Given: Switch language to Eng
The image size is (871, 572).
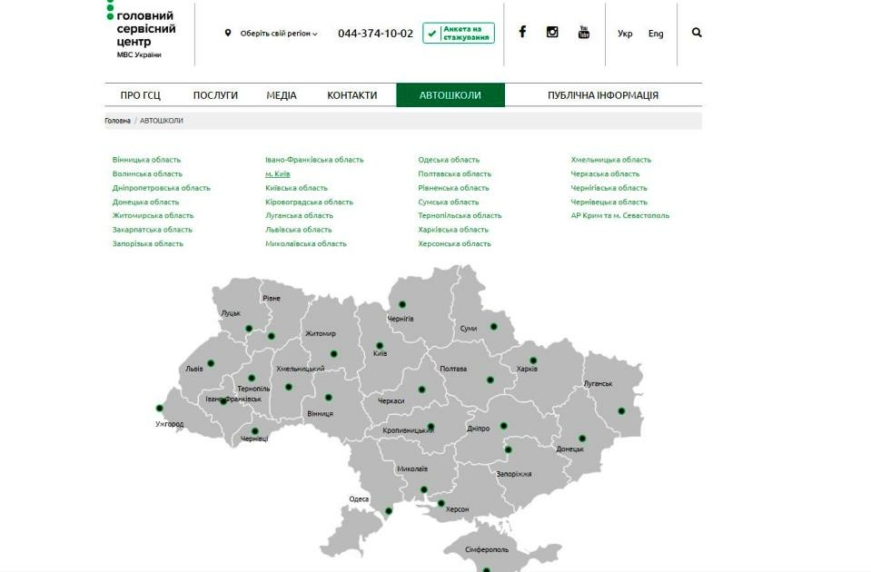Looking at the screenshot, I should point(655,34).
